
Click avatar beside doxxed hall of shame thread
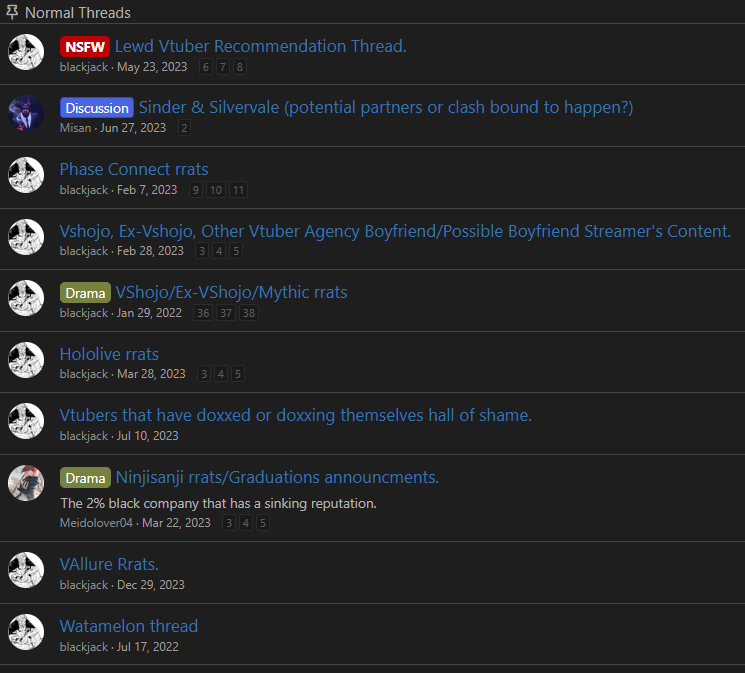[26, 421]
